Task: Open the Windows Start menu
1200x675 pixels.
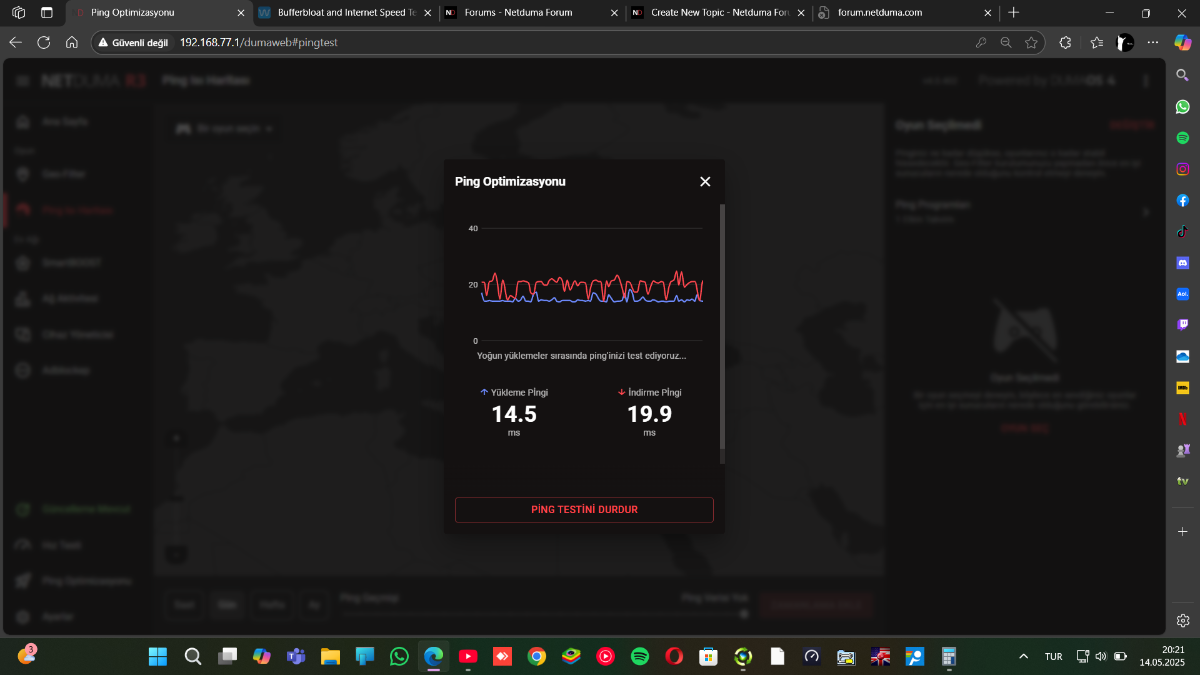Action: tap(158, 657)
